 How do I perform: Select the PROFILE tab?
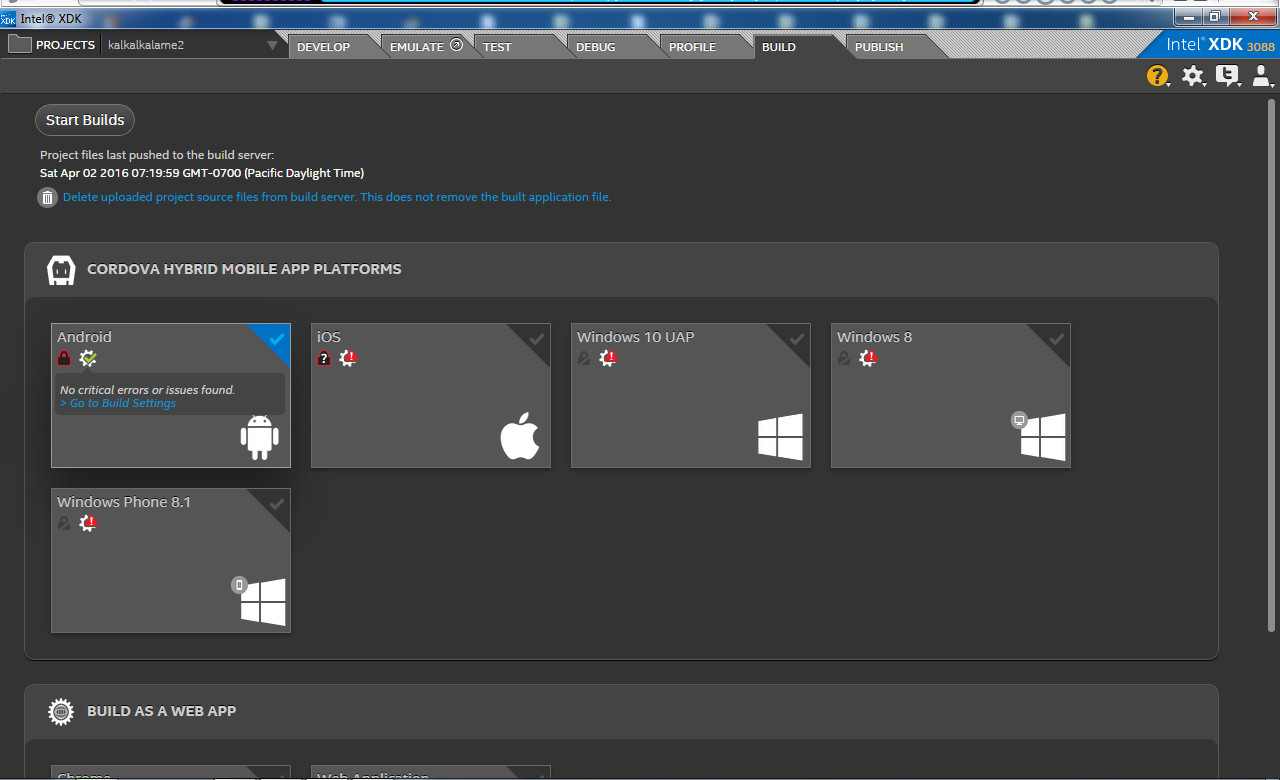click(692, 47)
